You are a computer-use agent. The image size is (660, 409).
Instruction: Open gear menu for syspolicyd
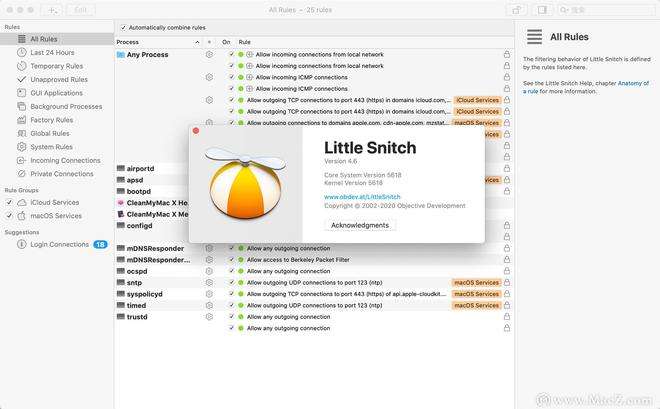click(209, 294)
